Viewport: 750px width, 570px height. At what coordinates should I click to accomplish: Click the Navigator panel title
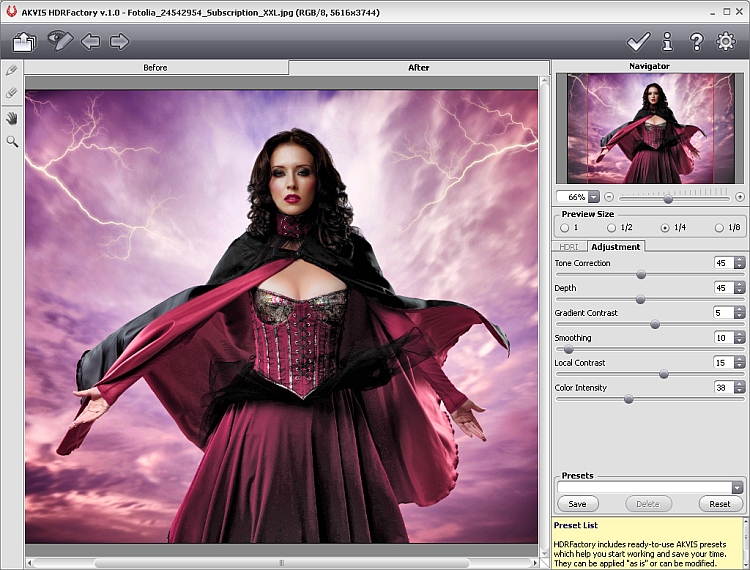649,66
